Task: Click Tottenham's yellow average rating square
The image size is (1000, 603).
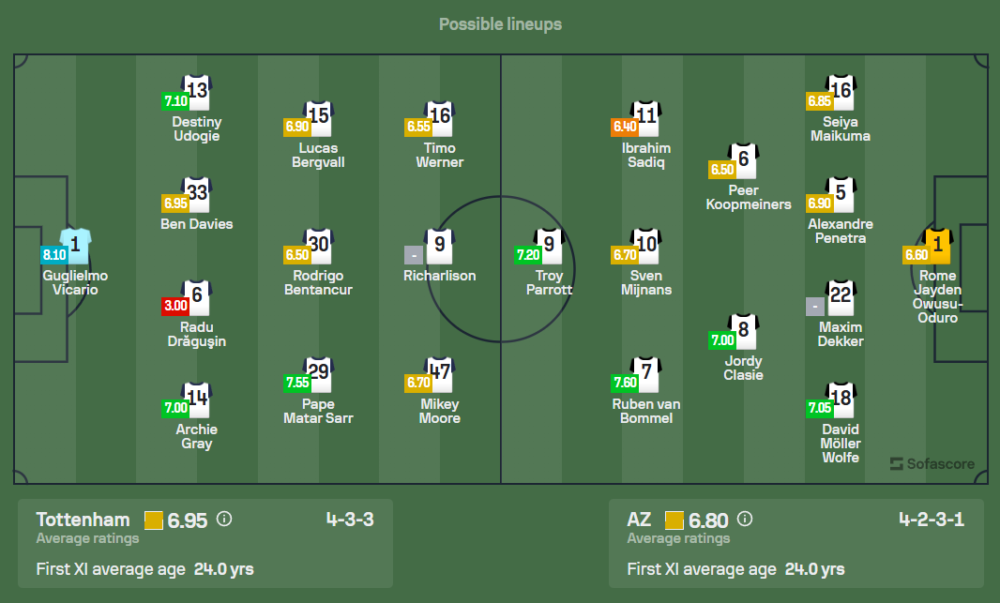Action: tap(154, 520)
